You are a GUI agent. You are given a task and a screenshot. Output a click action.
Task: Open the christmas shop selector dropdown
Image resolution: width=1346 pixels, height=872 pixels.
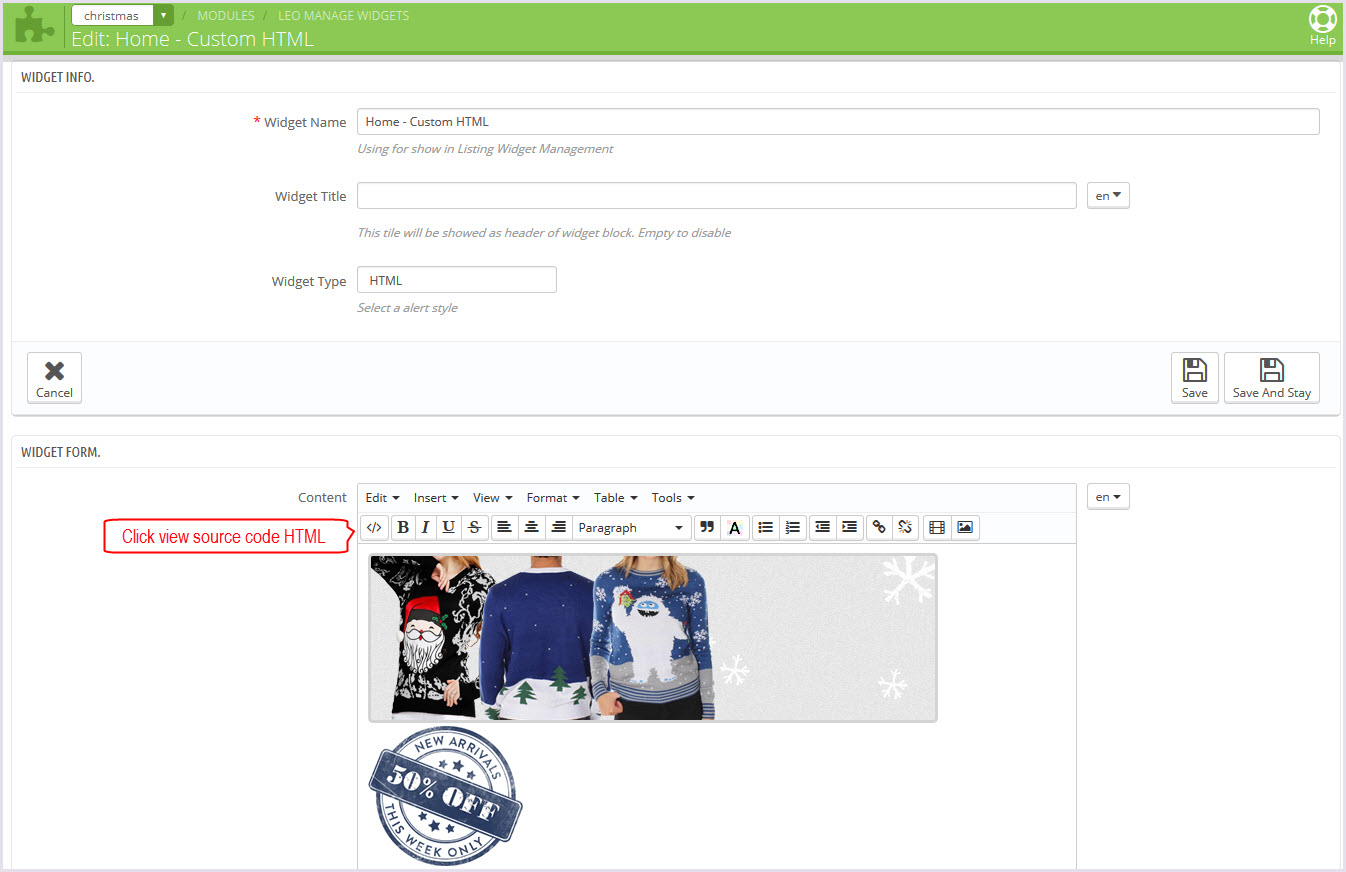click(x=123, y=15)
